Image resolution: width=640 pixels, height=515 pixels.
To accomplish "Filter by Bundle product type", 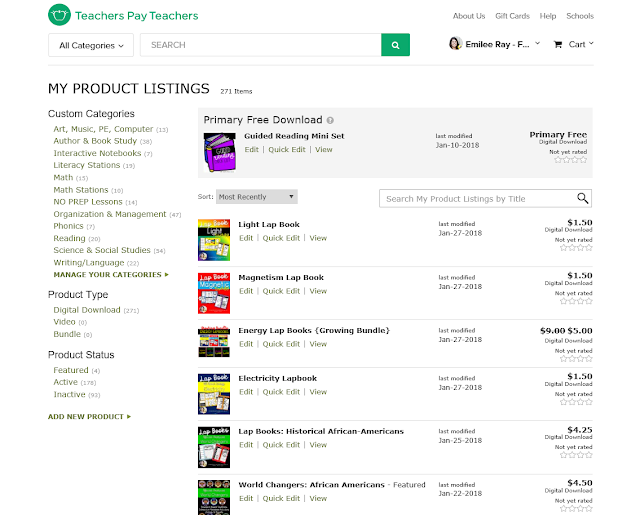I will click(x=67, y=334).
